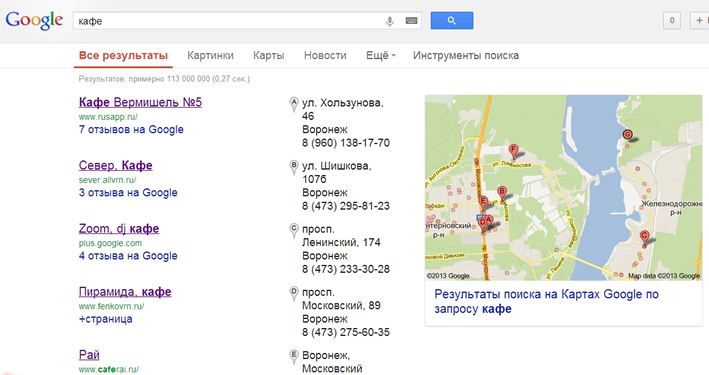Click red map pin C on map
This screenshot has height=375, width=709.
[644, 237]
